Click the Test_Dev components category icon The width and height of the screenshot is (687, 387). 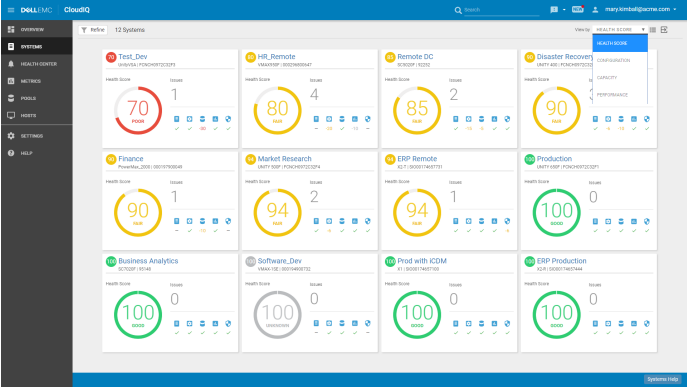[177, 119]
